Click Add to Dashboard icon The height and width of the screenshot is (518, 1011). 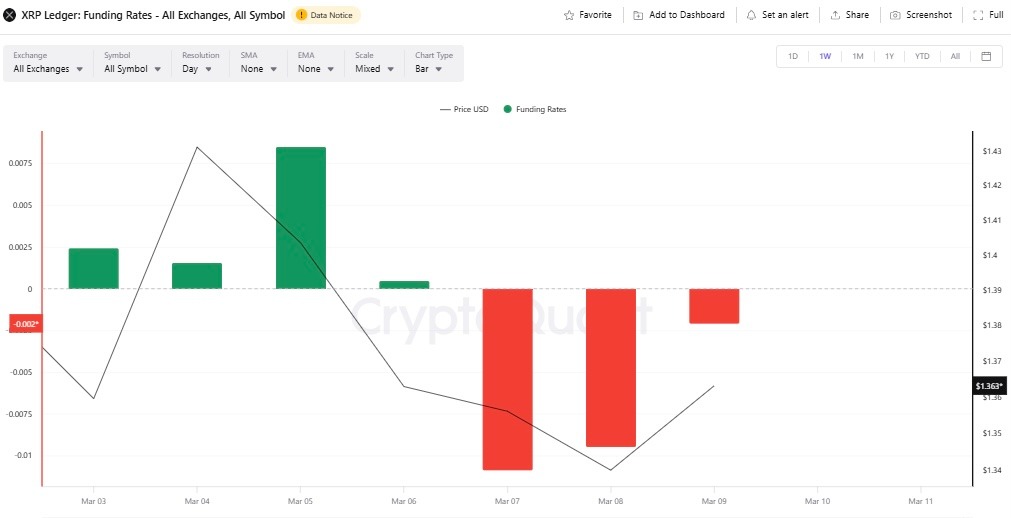click(x=638, y=15)
